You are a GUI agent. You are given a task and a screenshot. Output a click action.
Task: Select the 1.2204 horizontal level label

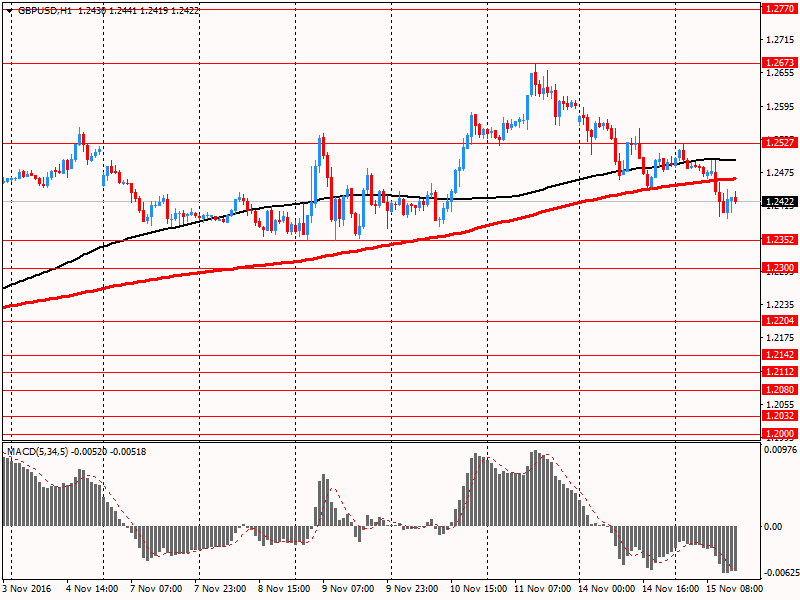[778, 321]
